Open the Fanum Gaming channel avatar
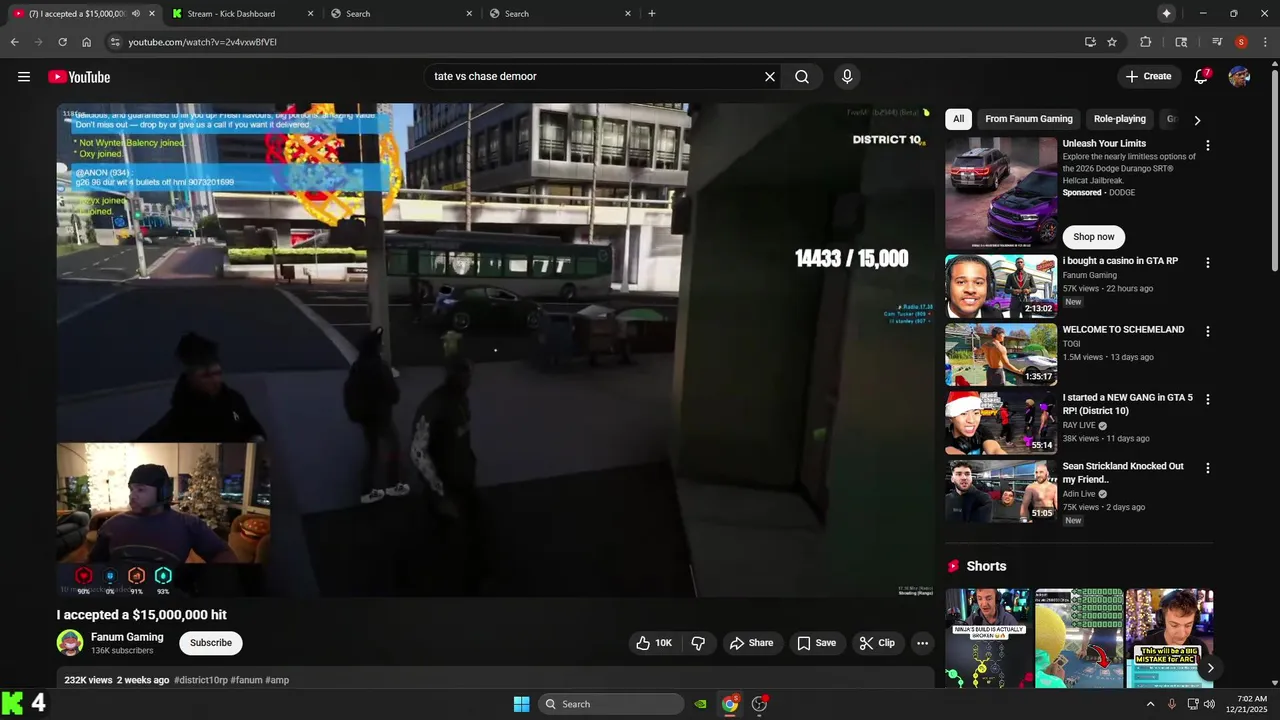 coord(70,643)
